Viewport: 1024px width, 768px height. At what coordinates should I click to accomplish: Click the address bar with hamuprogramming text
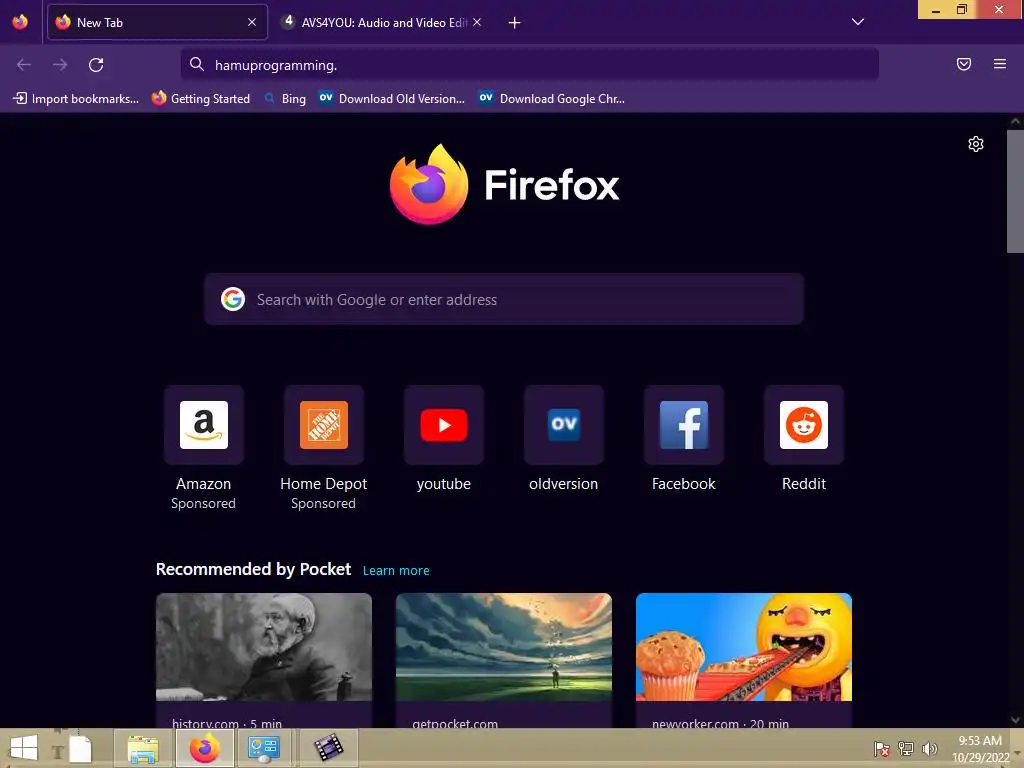(x=530, y=65)
